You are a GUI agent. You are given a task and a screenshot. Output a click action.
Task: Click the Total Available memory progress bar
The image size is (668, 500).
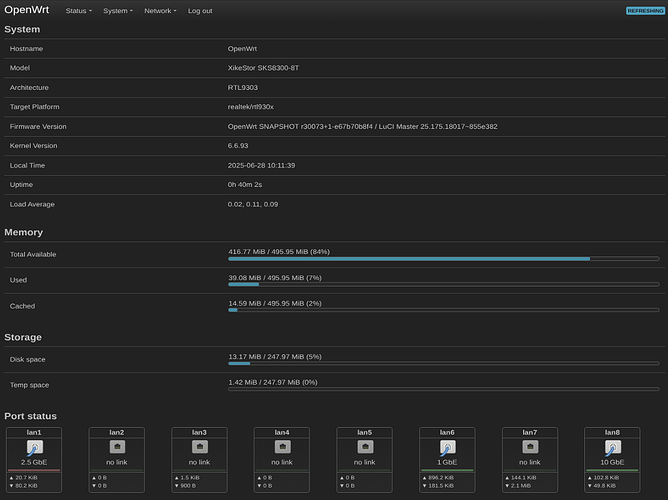(444, 258)
